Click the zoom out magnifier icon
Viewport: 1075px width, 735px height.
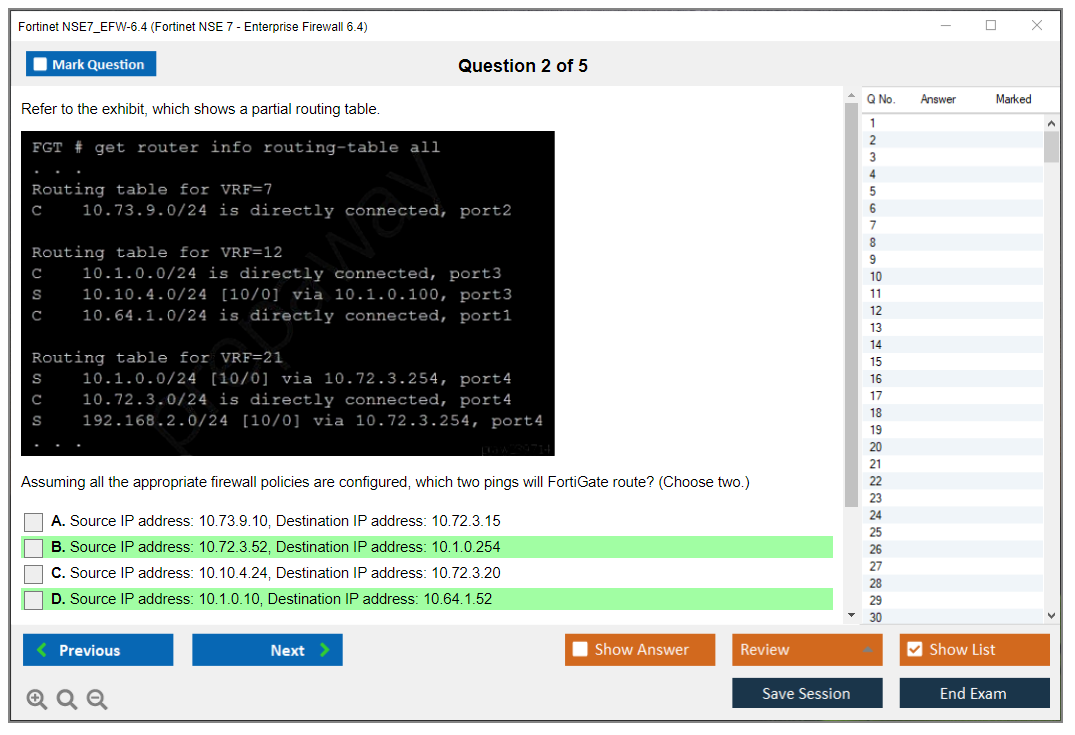click(97, 699)
